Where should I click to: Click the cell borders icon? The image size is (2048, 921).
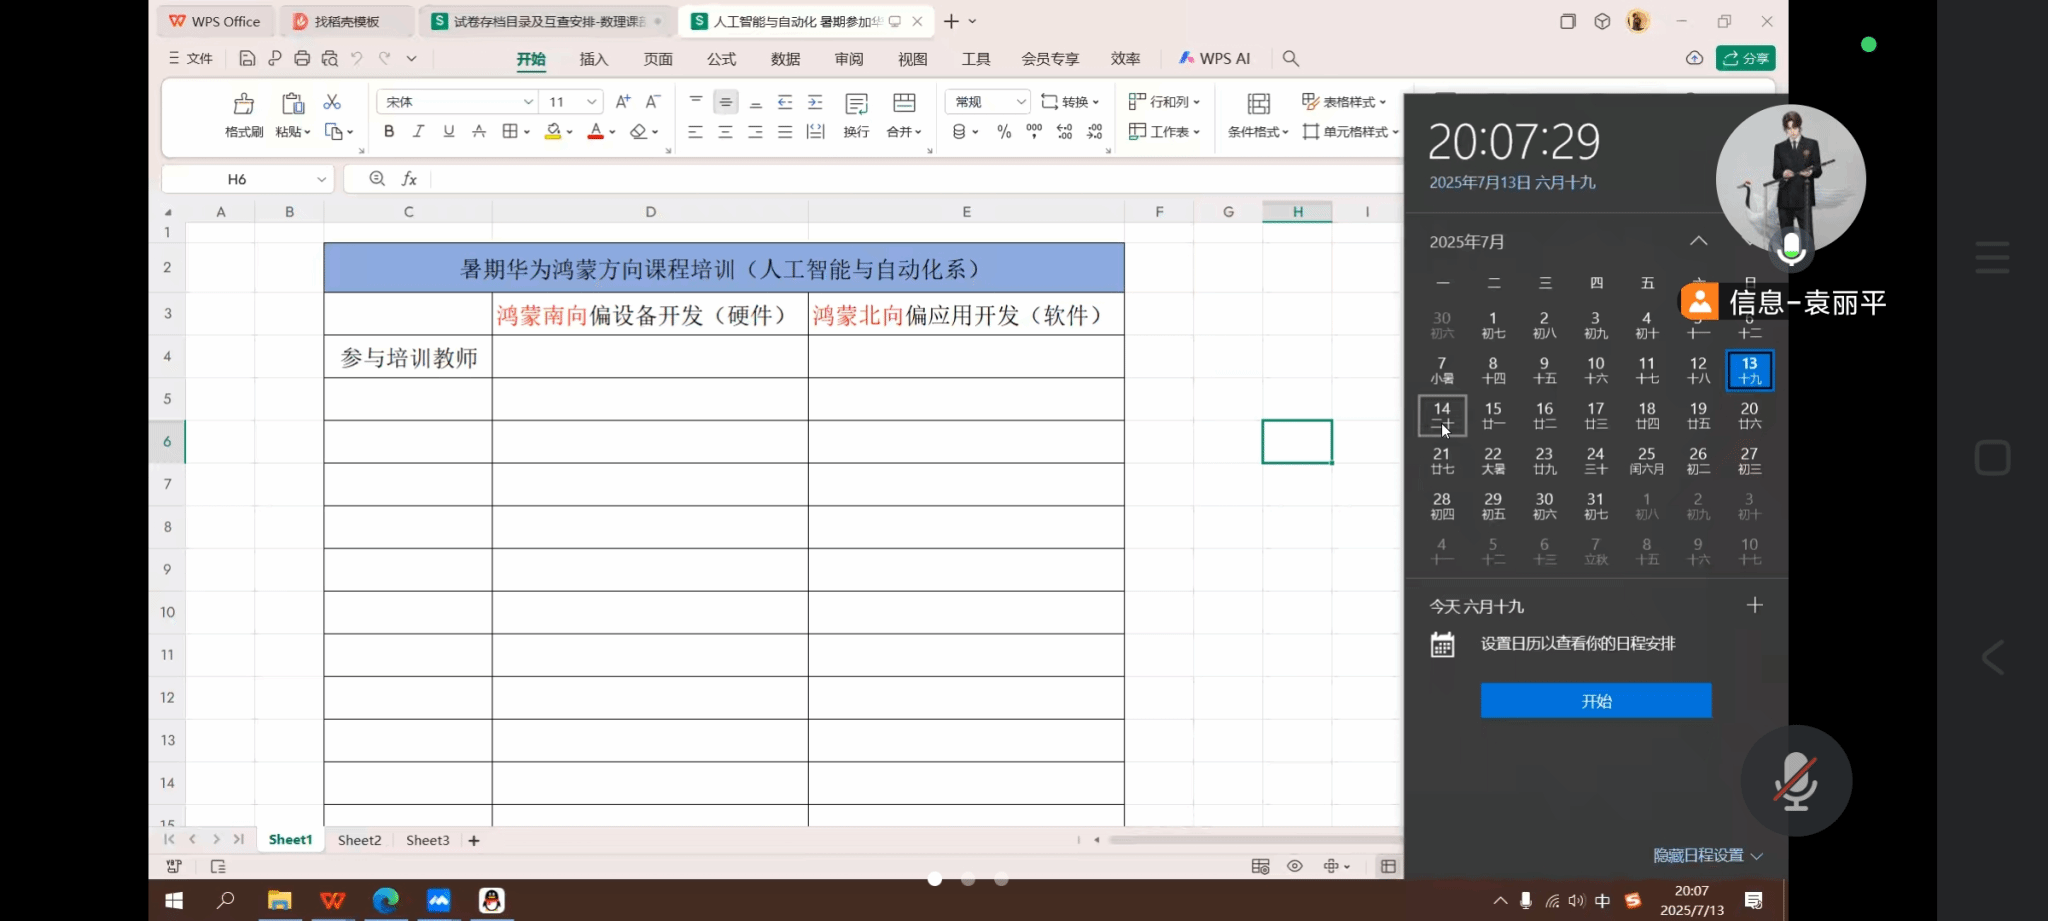[x=510, y=131]
